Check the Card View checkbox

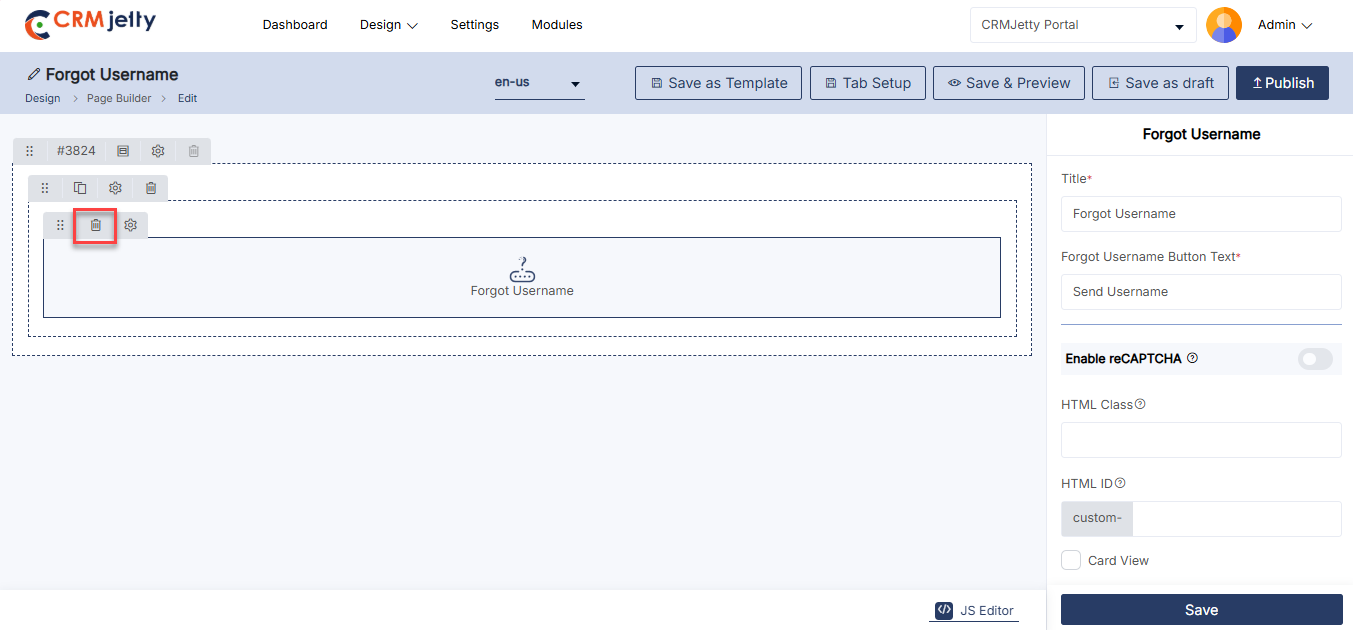click(x=1071, y=560)
